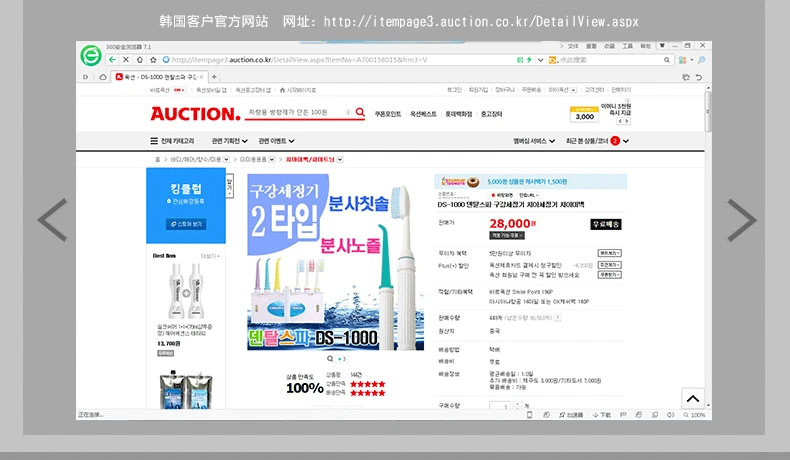
Task: Open the 옥션베스트 link
Action: coord(423,114)
